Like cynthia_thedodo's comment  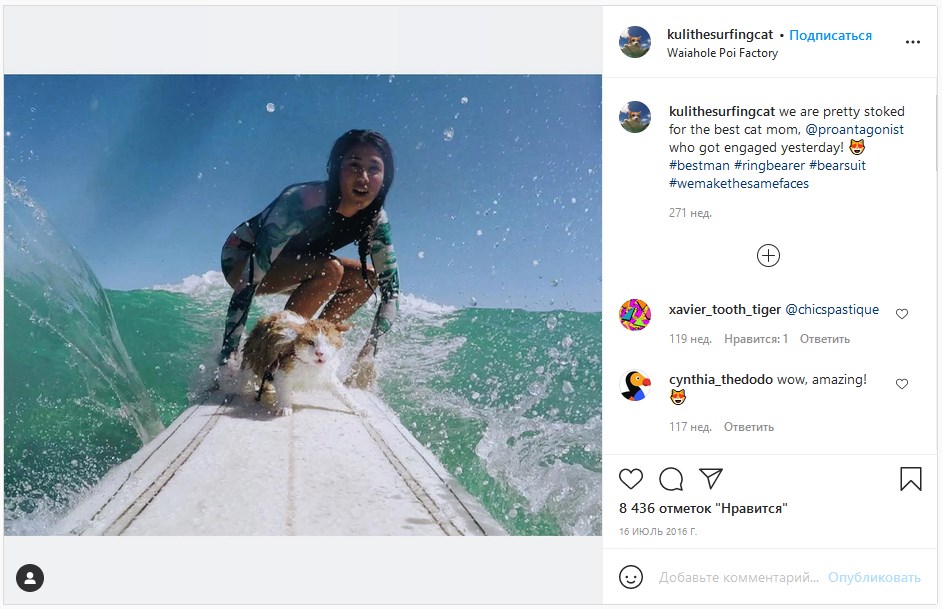902,384
